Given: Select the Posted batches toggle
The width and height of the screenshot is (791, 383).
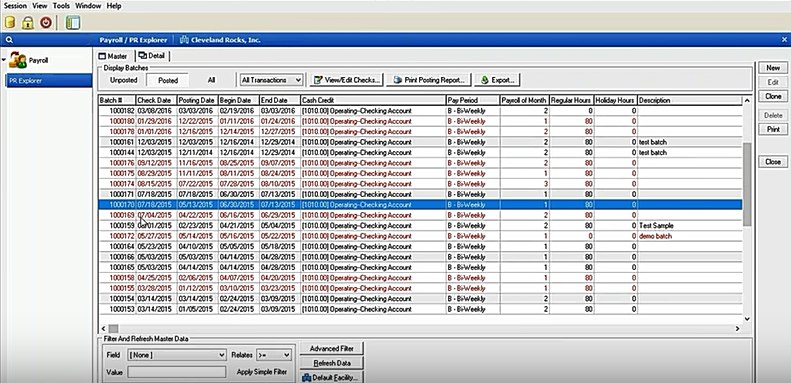Looking at the screenshot, I should pos(168,80).
